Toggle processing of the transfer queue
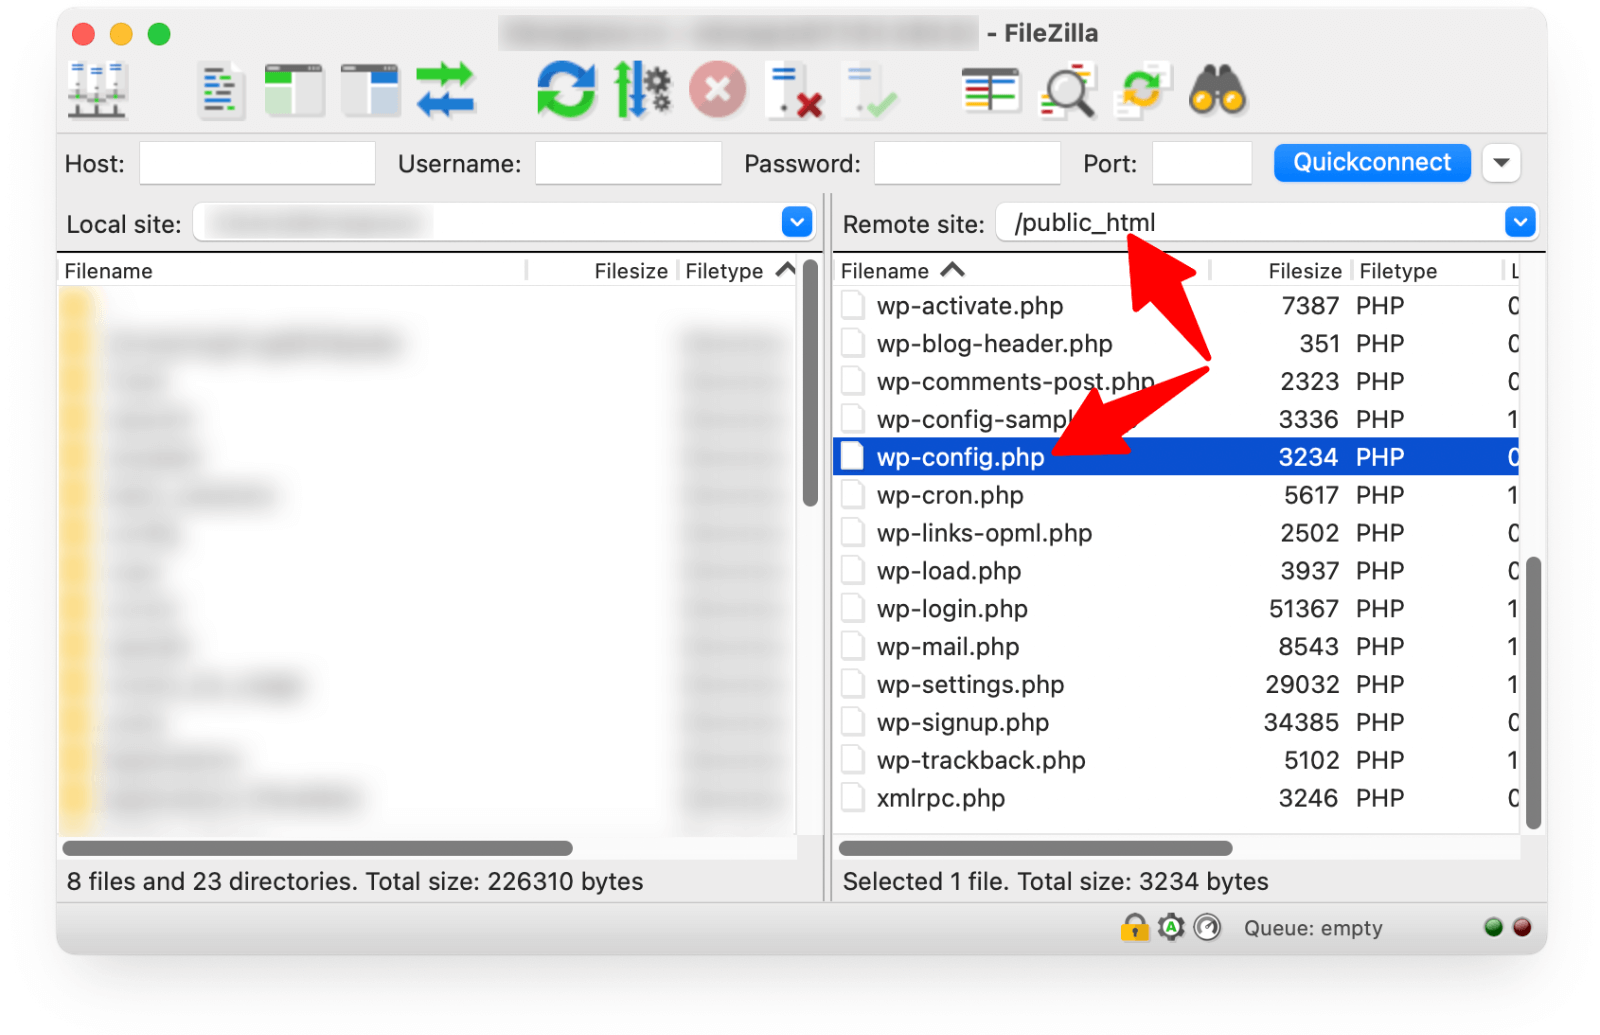Image resolution: width=1600 pixels, height=1035 pixels. [642, 91]
